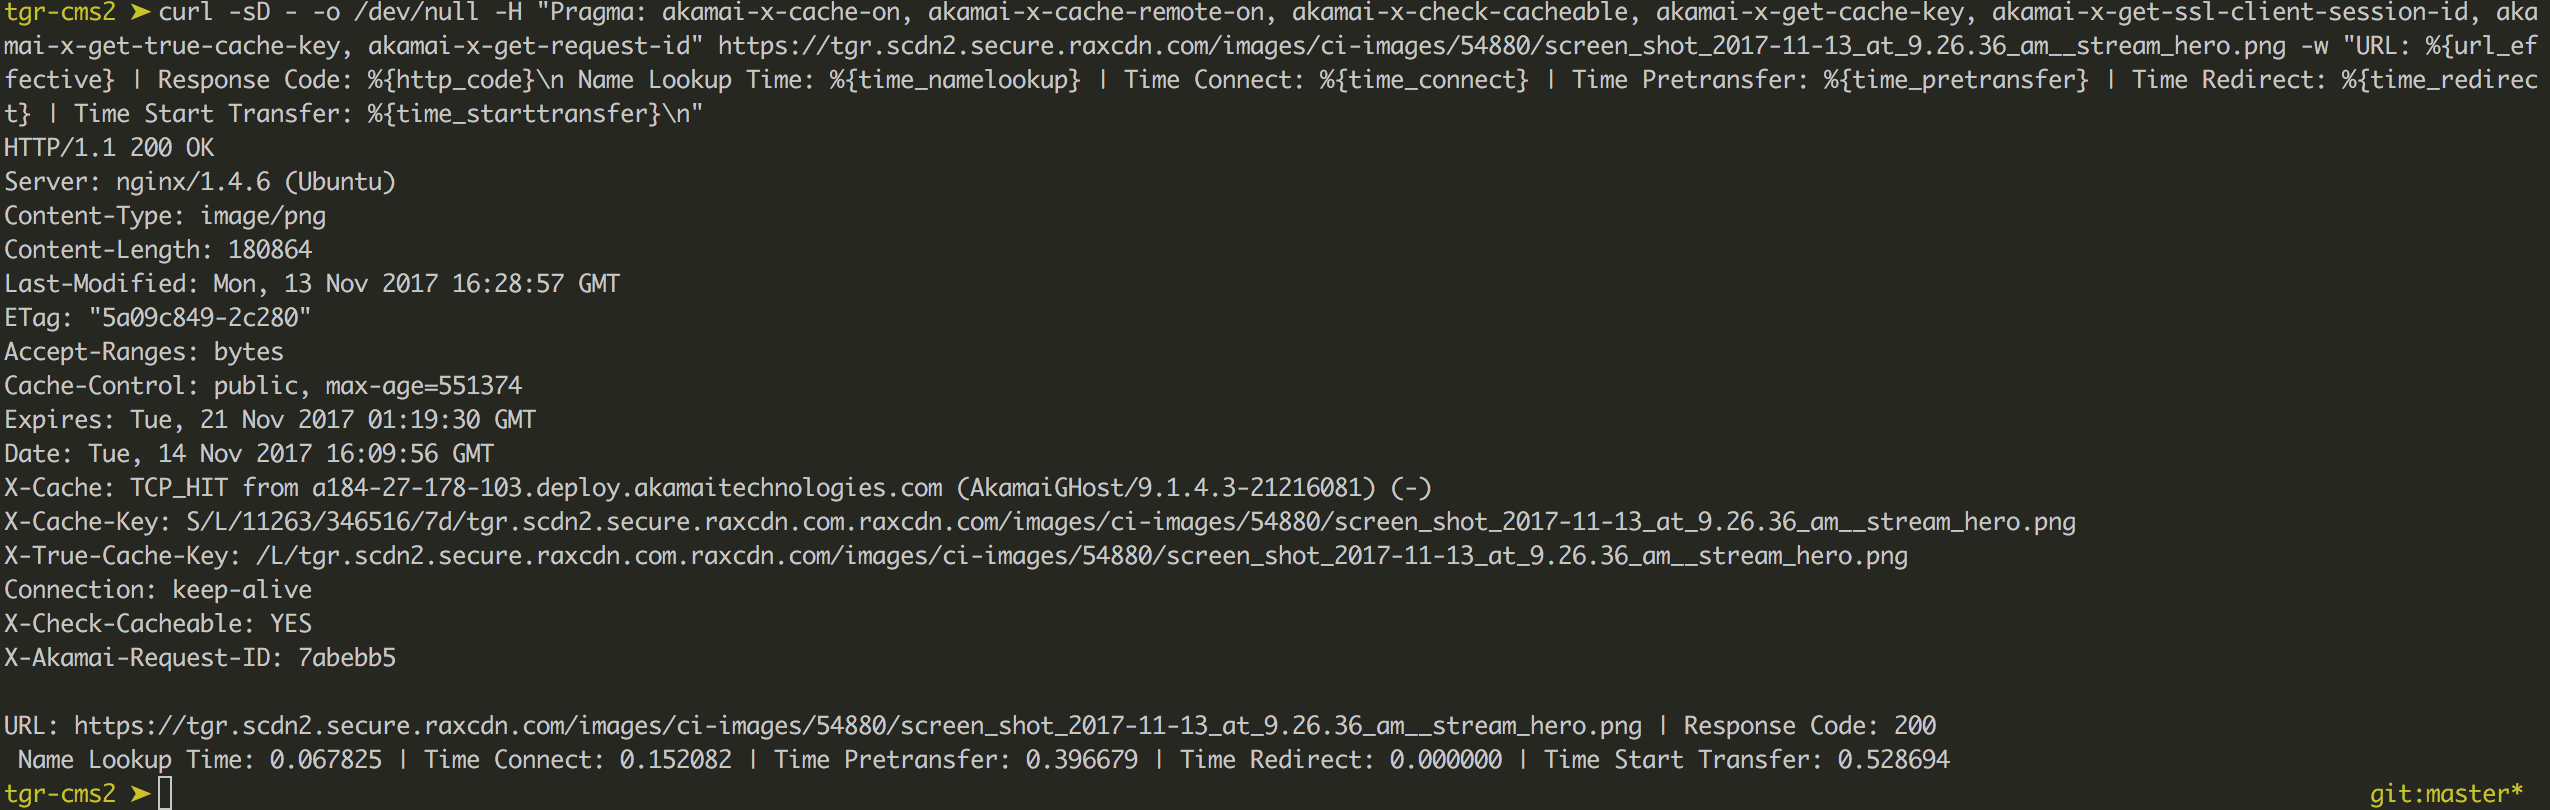The image size is (2550, 810).
Task: Click the Content-Type image/png header
Action: click(x=165, y=216)
